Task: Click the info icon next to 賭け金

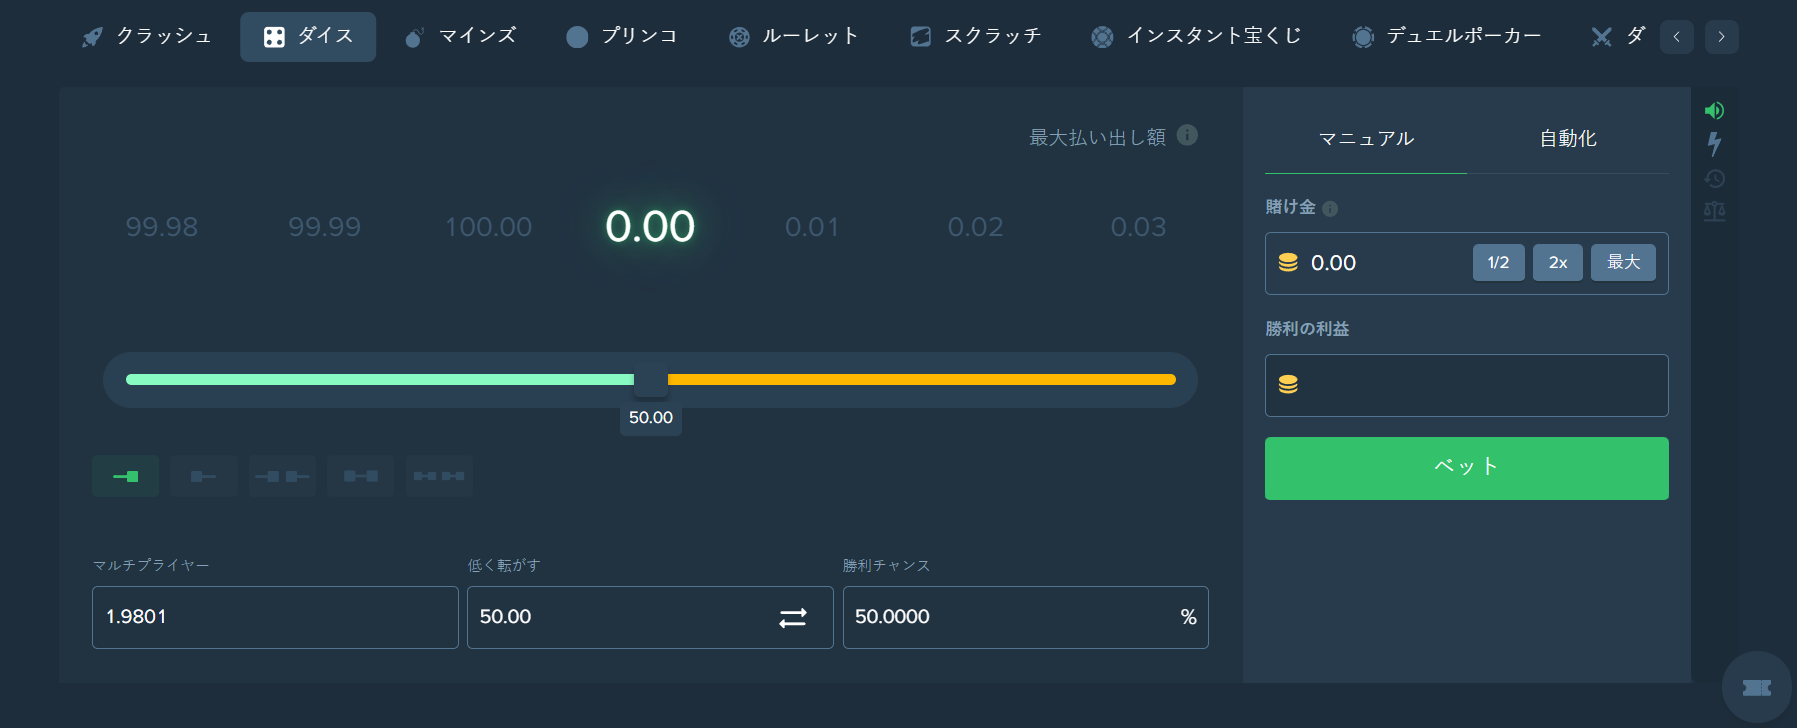Action: point(1330,209)
